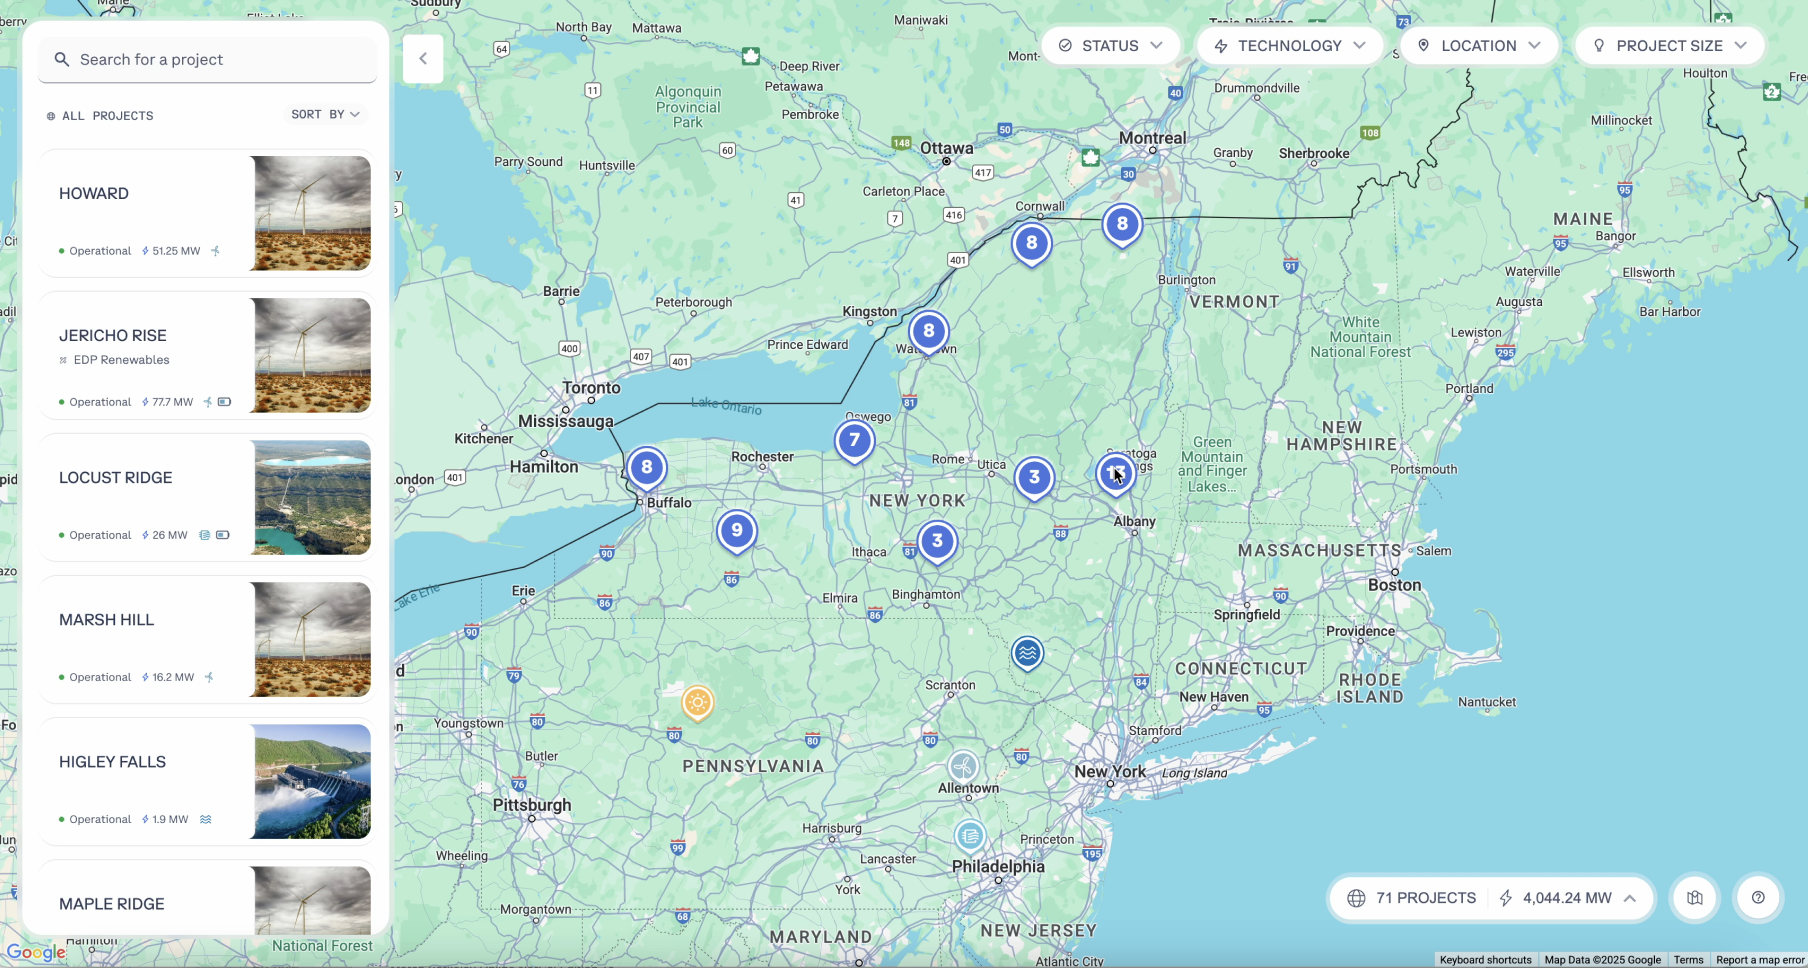Viewport: 1808px width, 968px height.
Task: Open the Report a map error link
Action: (1759, 960)
